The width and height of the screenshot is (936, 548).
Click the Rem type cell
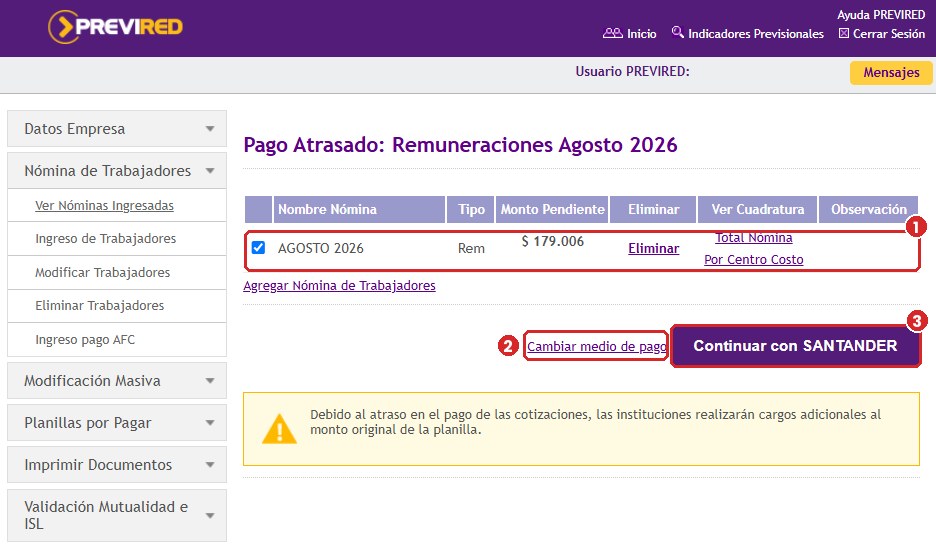471,248
